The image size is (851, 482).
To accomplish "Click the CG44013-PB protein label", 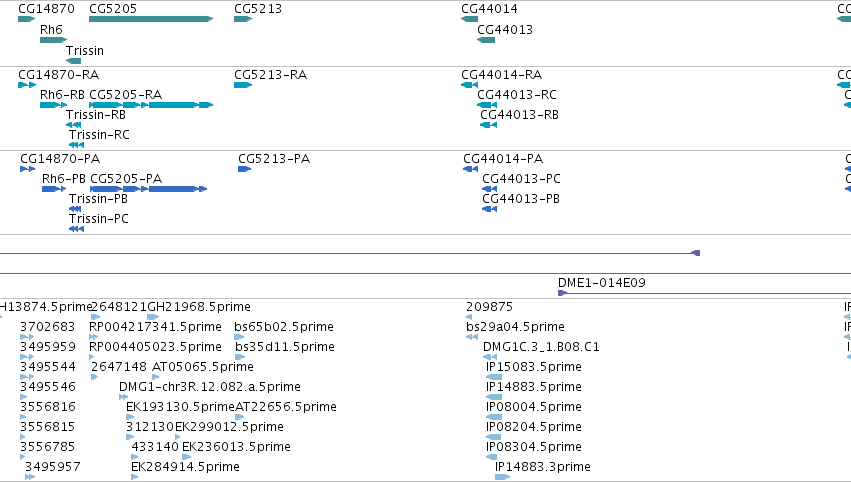I will pyautogui.click(x=521, y=199).
